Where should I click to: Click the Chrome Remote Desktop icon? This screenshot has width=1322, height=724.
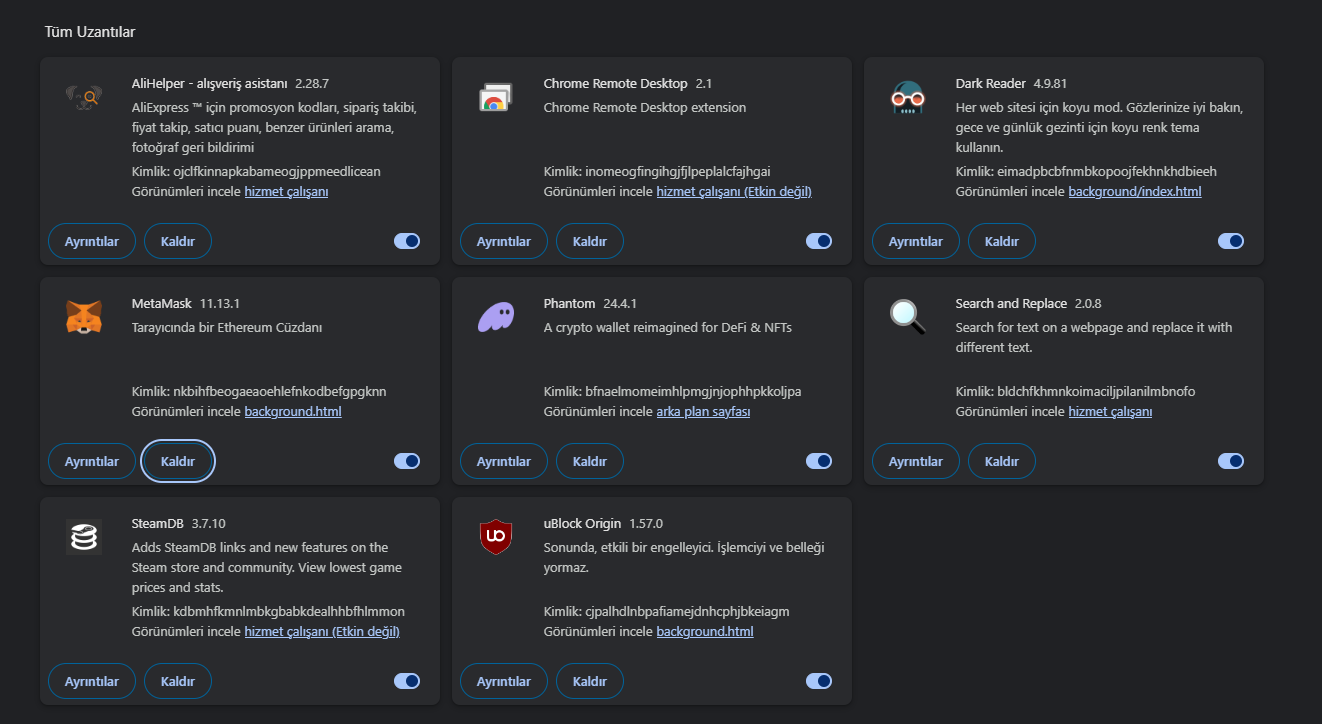tap(496, 97)
